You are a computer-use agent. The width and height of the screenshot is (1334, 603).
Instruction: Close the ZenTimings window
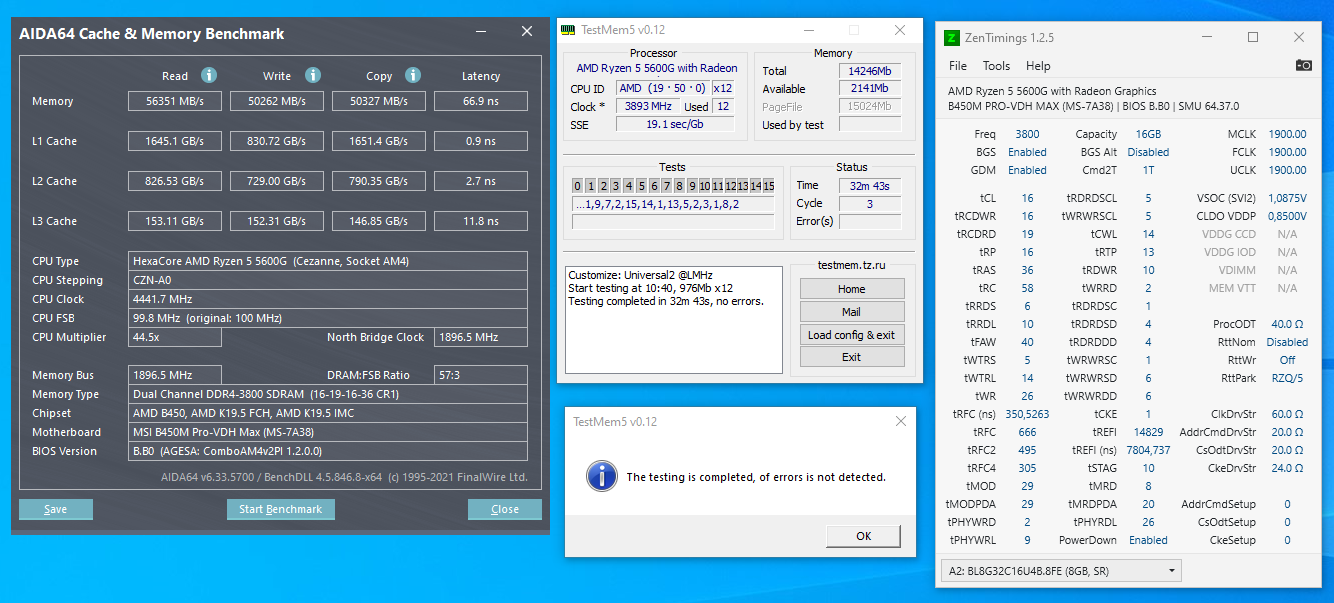coord(1299,37)
